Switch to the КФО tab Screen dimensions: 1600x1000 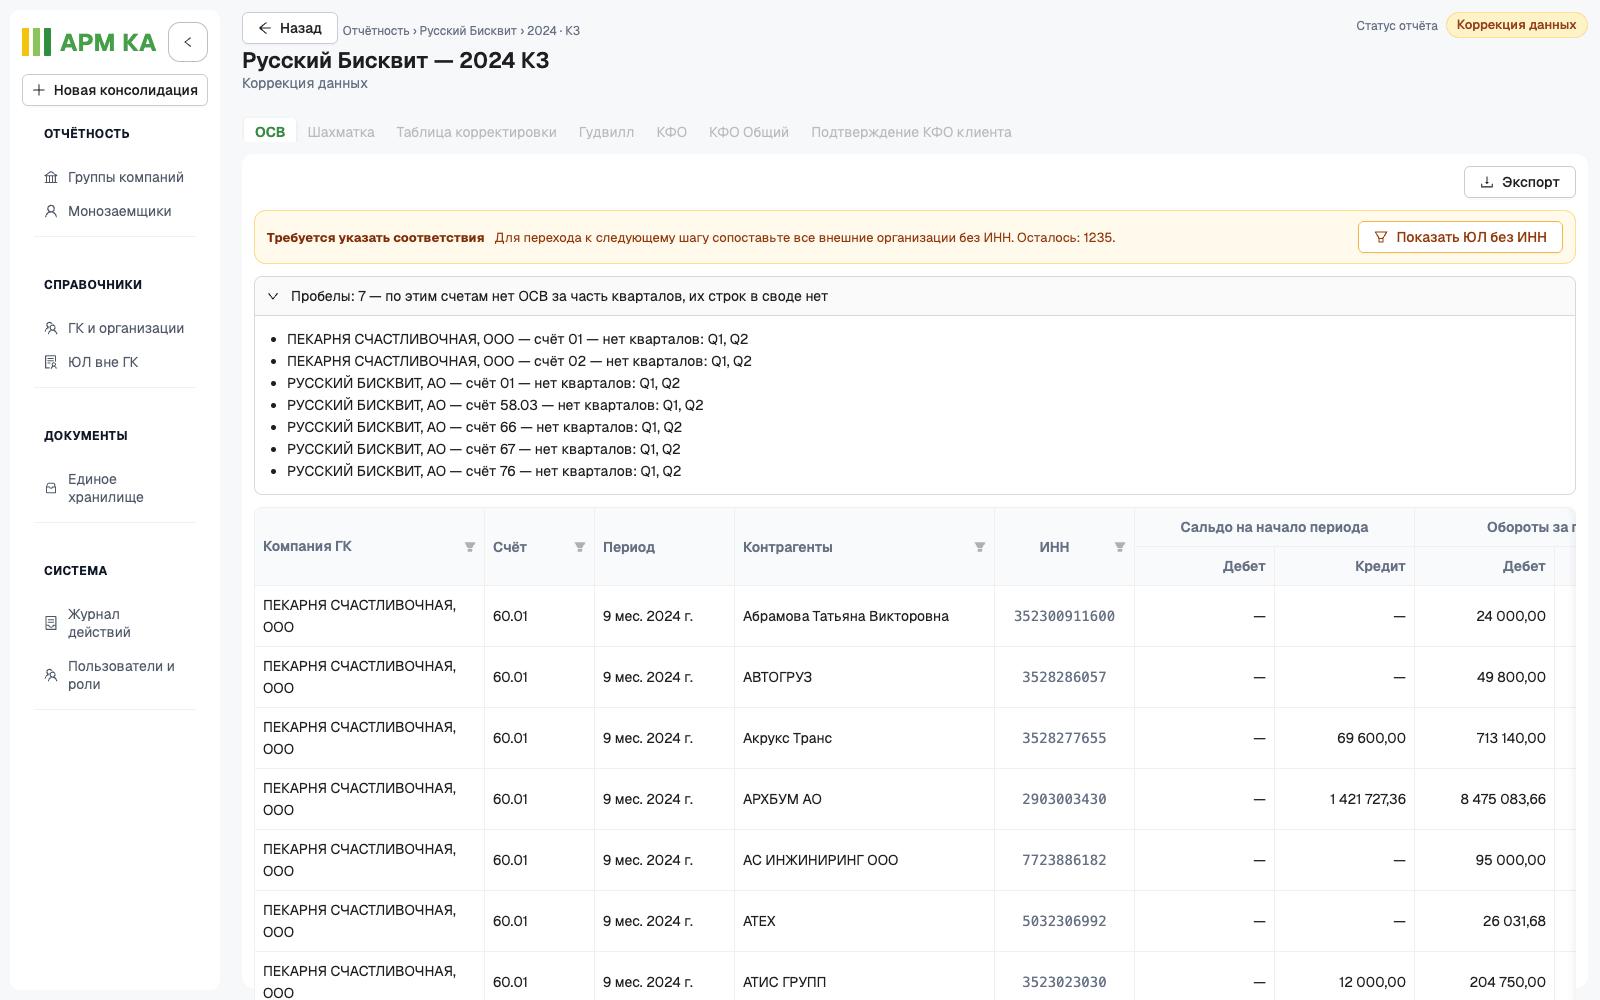[x=672, y=132]
